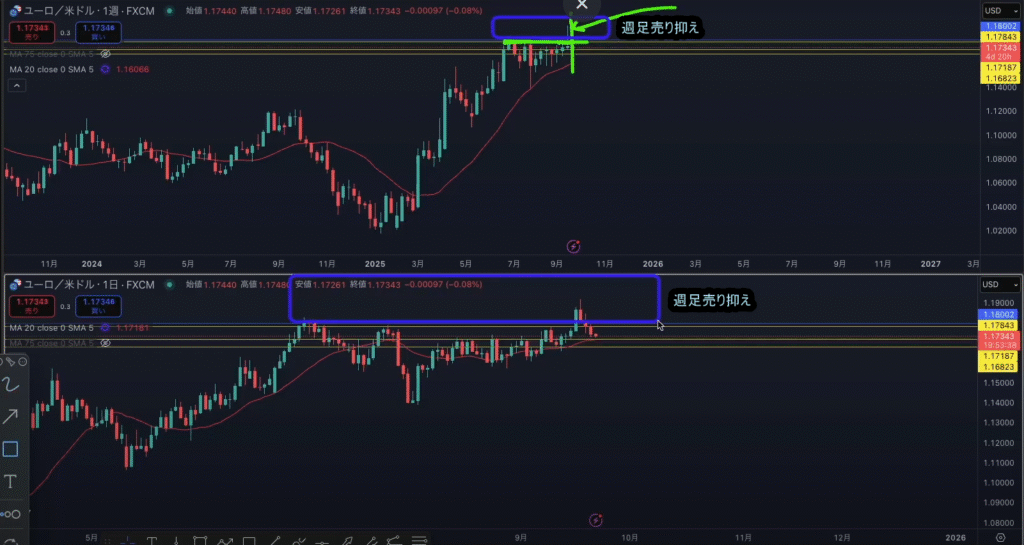The width and height of the screenshot is (1024, 545).
Task: Select the rectangle drawing tool
Action: pos(11,449)
